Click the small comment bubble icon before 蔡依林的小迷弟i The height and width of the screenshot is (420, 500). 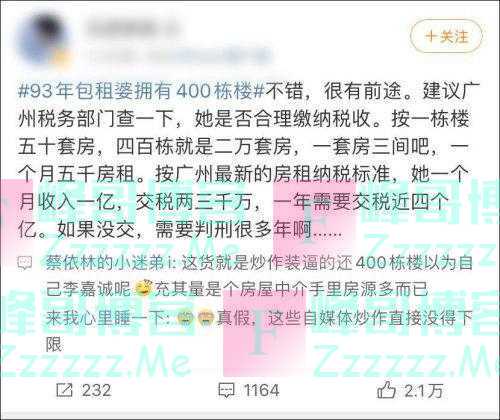pos(25,263)
